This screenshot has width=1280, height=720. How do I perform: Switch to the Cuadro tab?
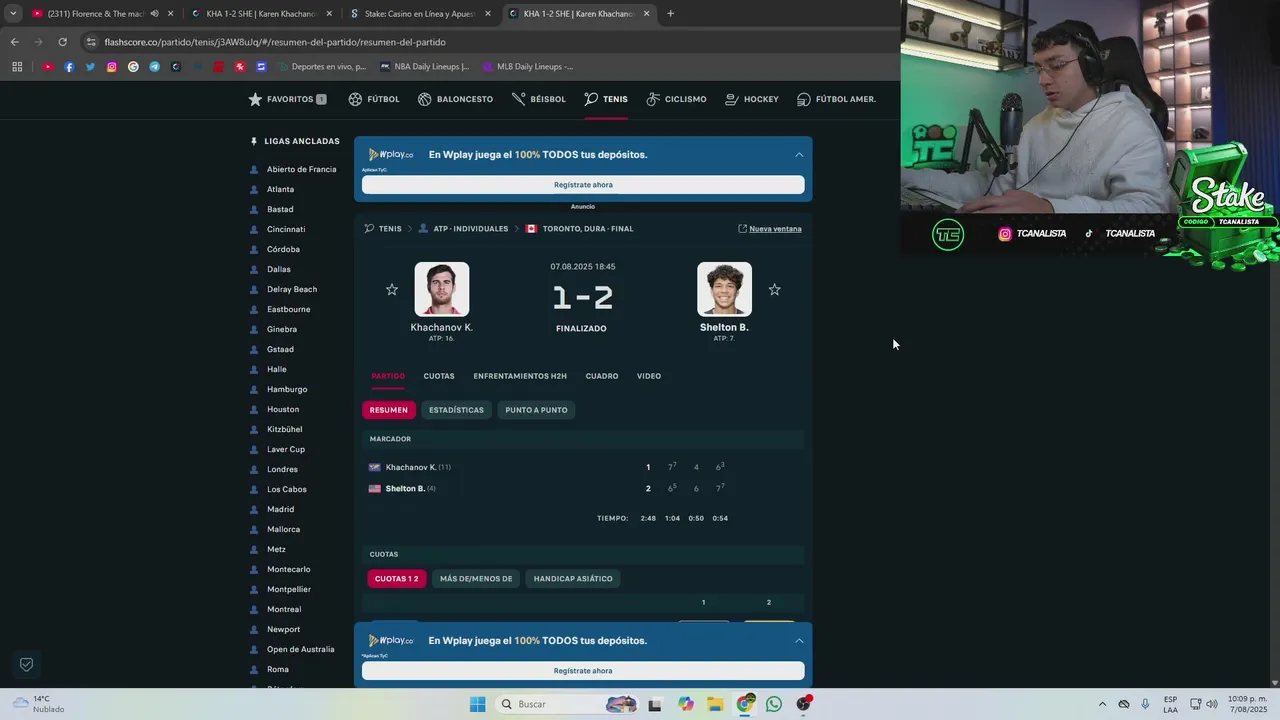point(602,376)
